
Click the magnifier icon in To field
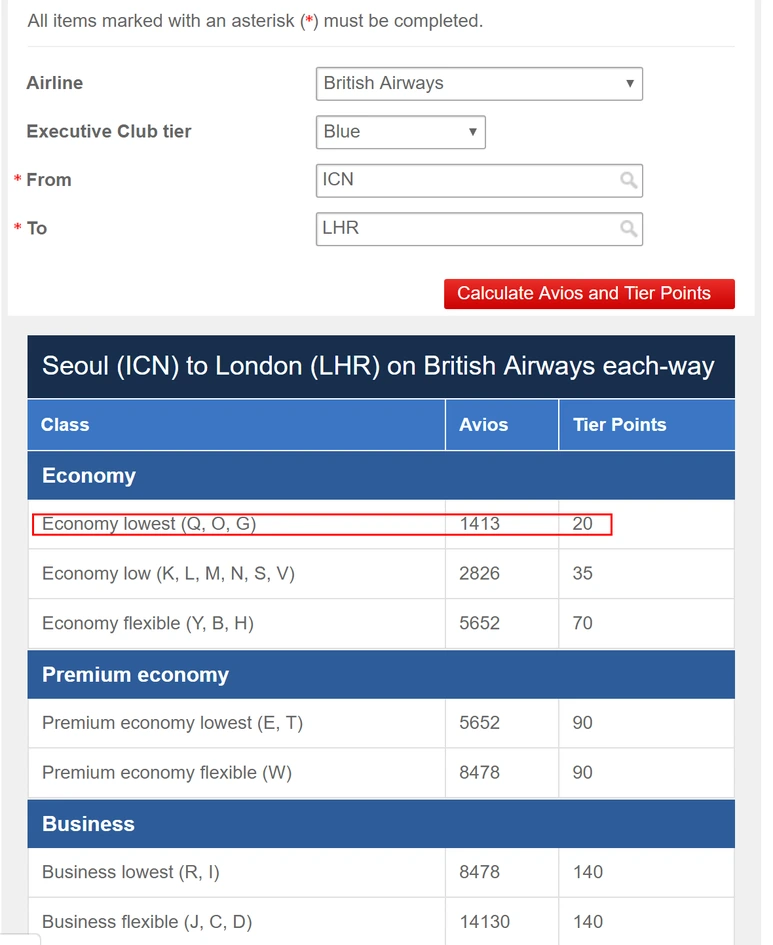[x=628, y=228]
